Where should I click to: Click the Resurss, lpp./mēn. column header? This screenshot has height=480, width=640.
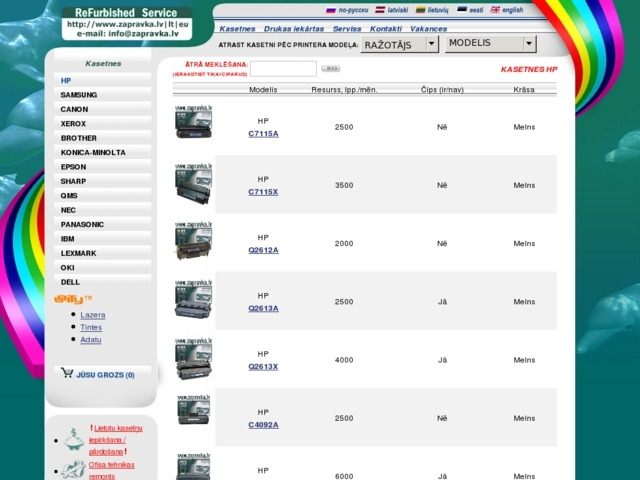pos(344,89)
